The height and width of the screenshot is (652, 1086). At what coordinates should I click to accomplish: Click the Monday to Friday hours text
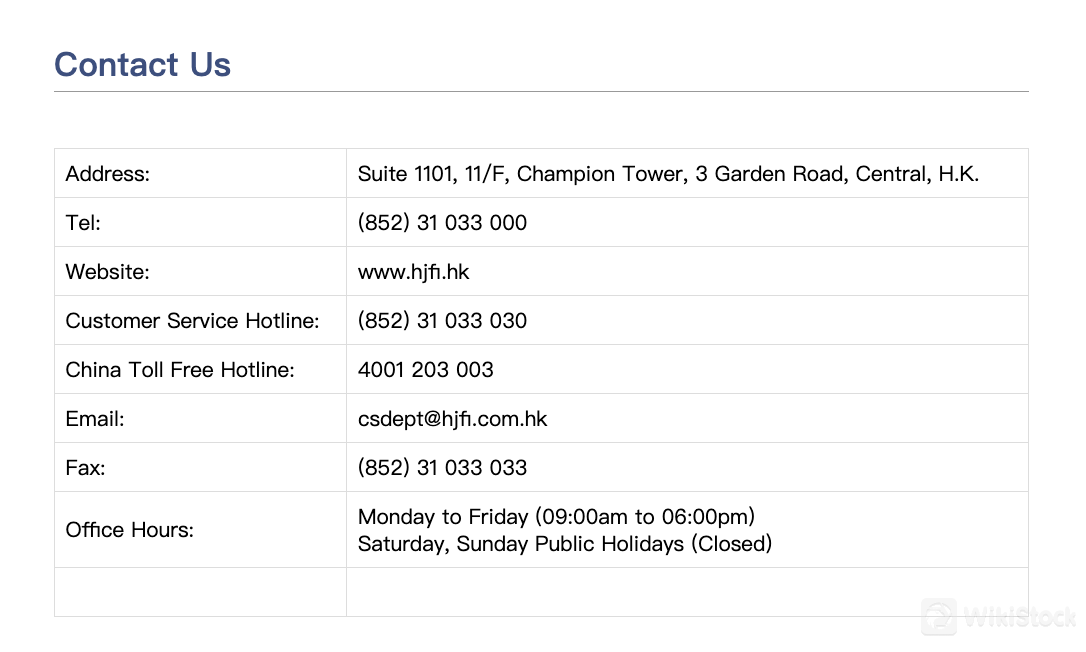pyautogui.click(x=556, y=517)
